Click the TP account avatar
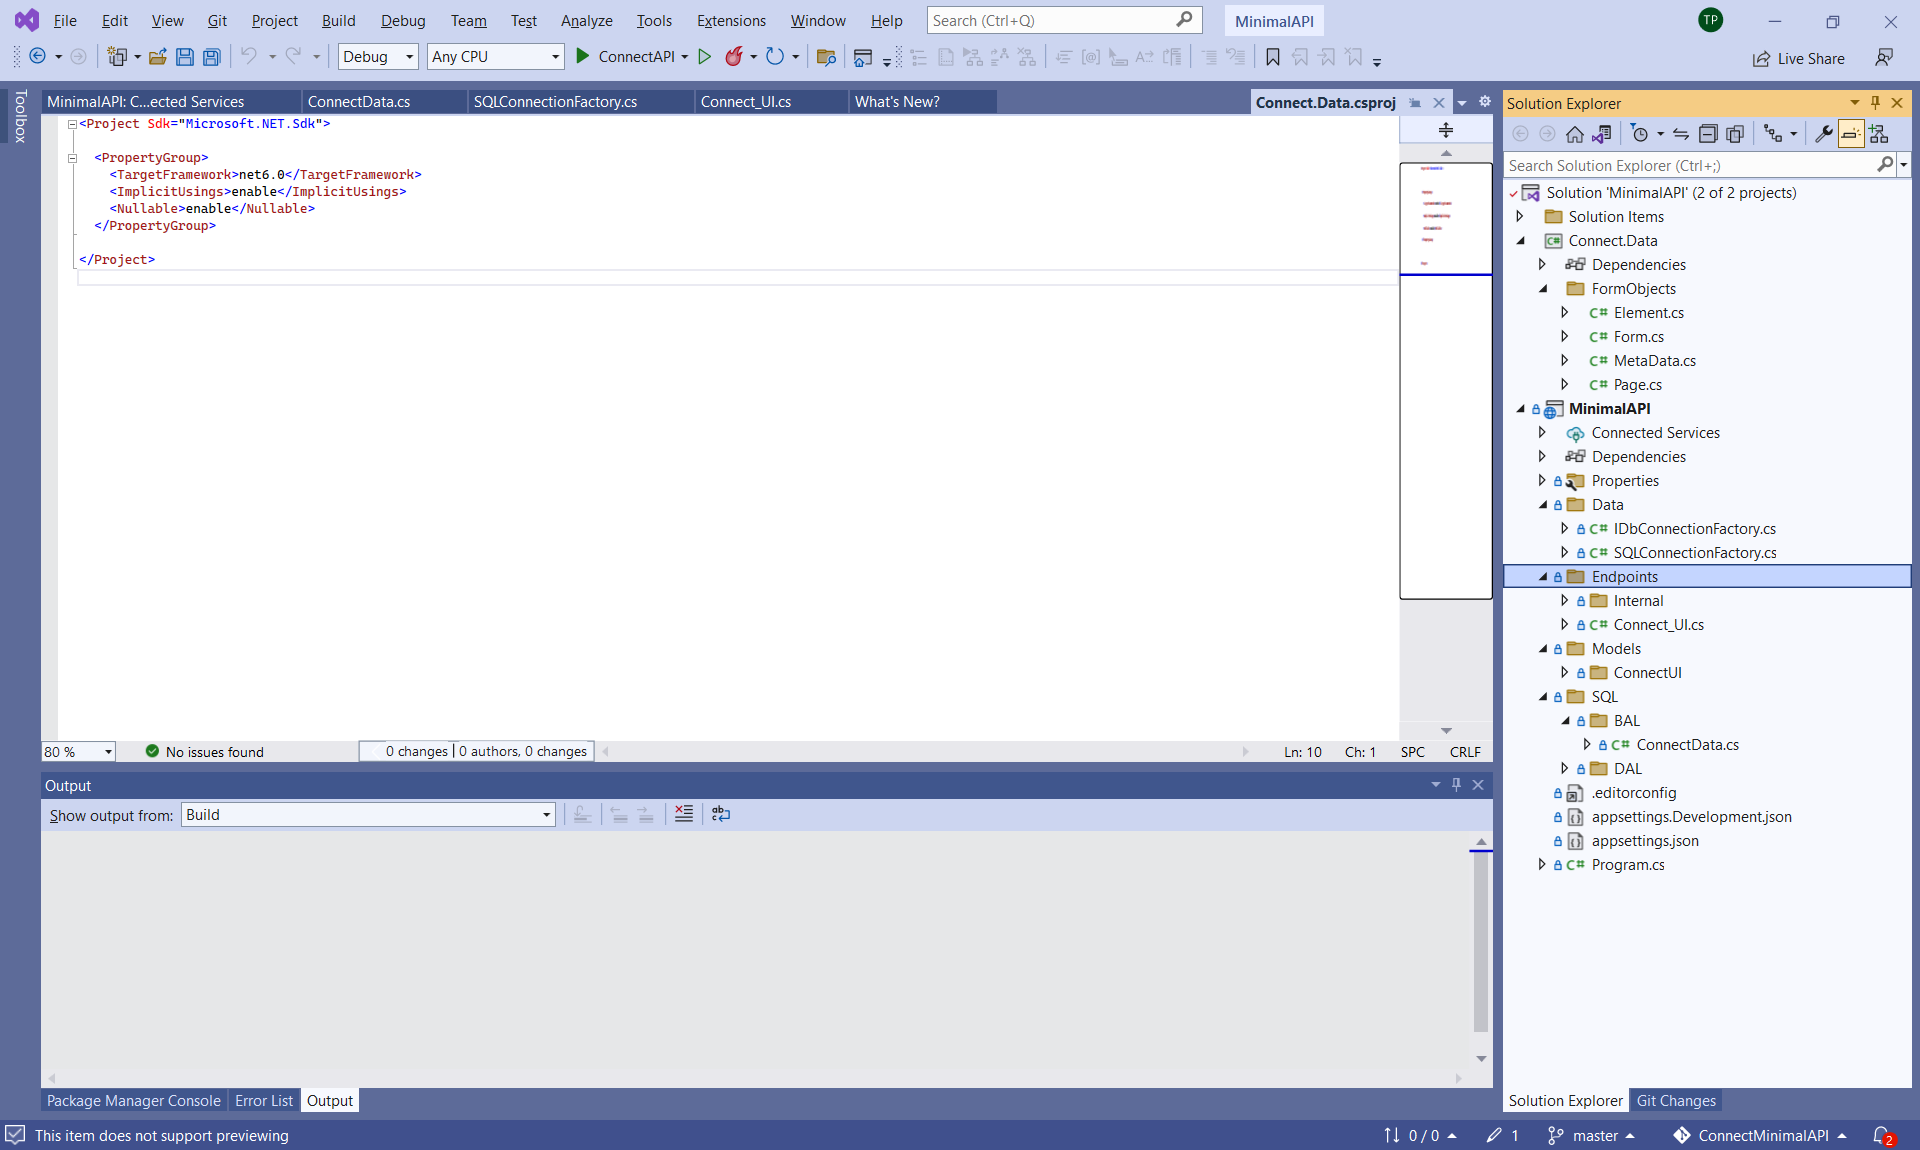This screenshot has width=1920, height=1150. [1710, 20]
